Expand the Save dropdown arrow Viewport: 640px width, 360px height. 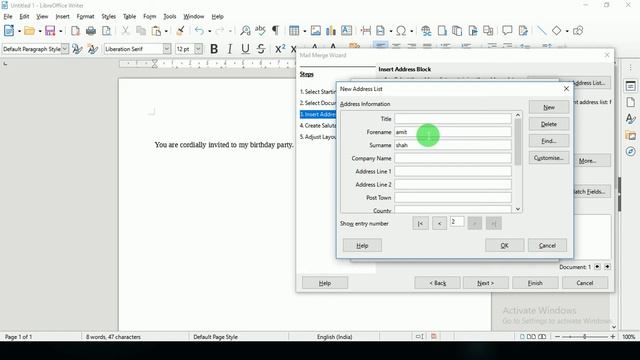(x=60, y=31)
